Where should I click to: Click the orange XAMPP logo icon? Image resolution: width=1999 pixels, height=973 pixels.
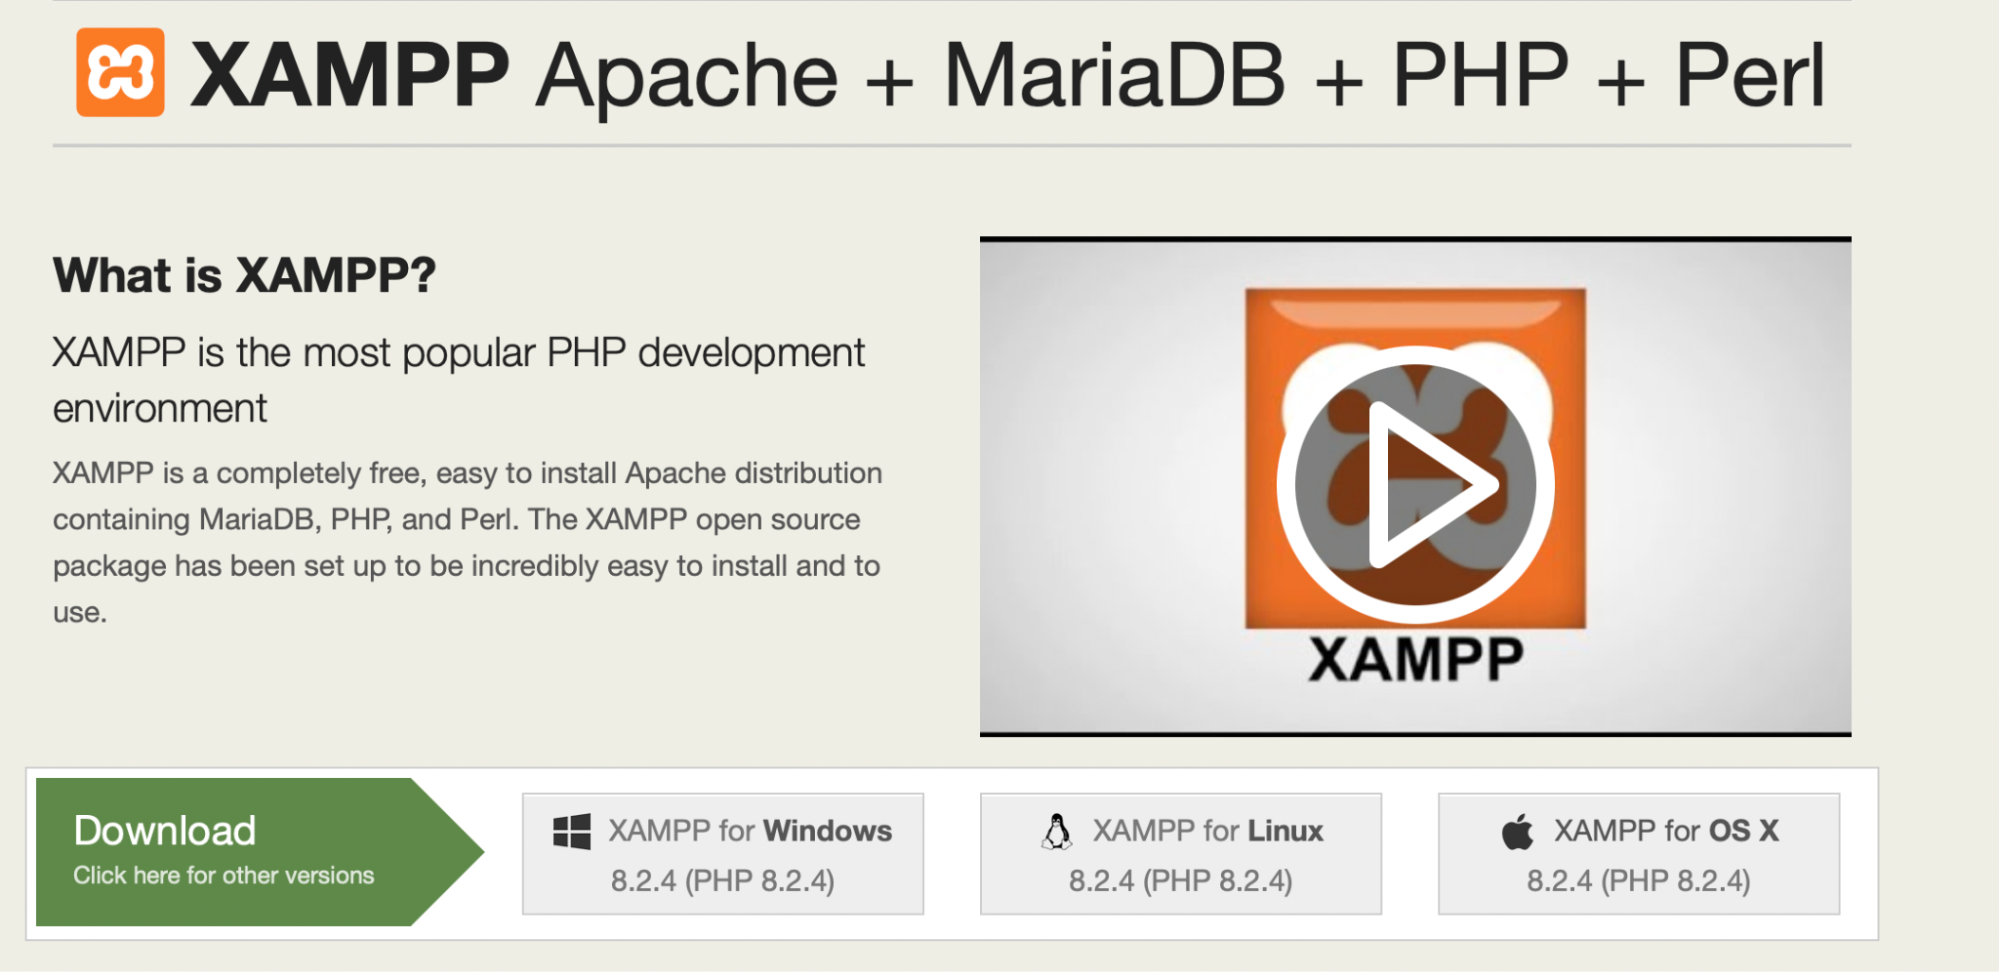(x=120, y=72)
